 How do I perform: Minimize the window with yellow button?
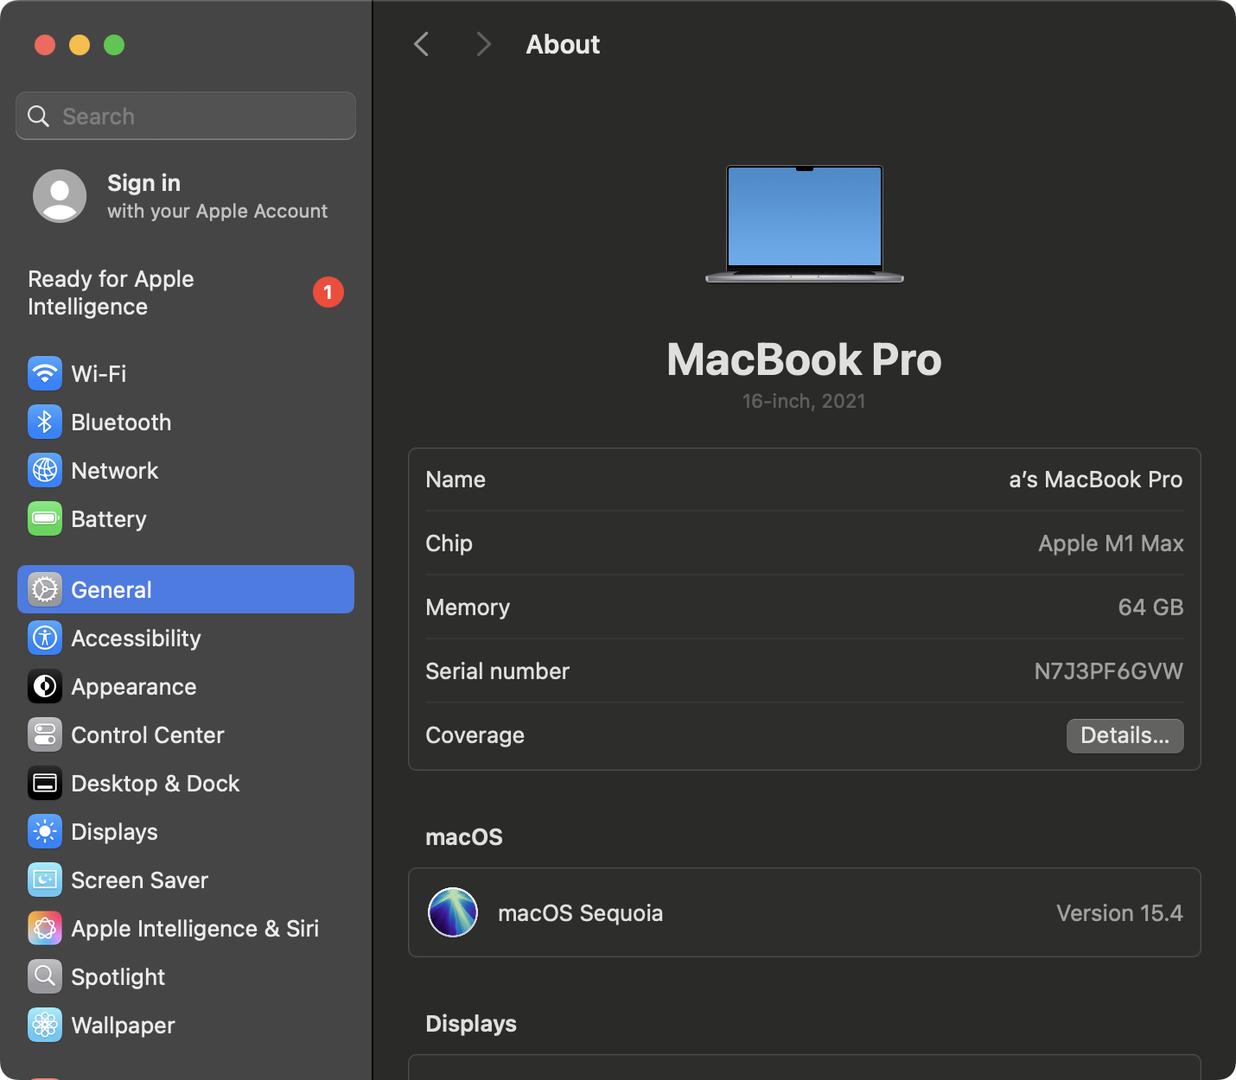click(x=80, y=45)
